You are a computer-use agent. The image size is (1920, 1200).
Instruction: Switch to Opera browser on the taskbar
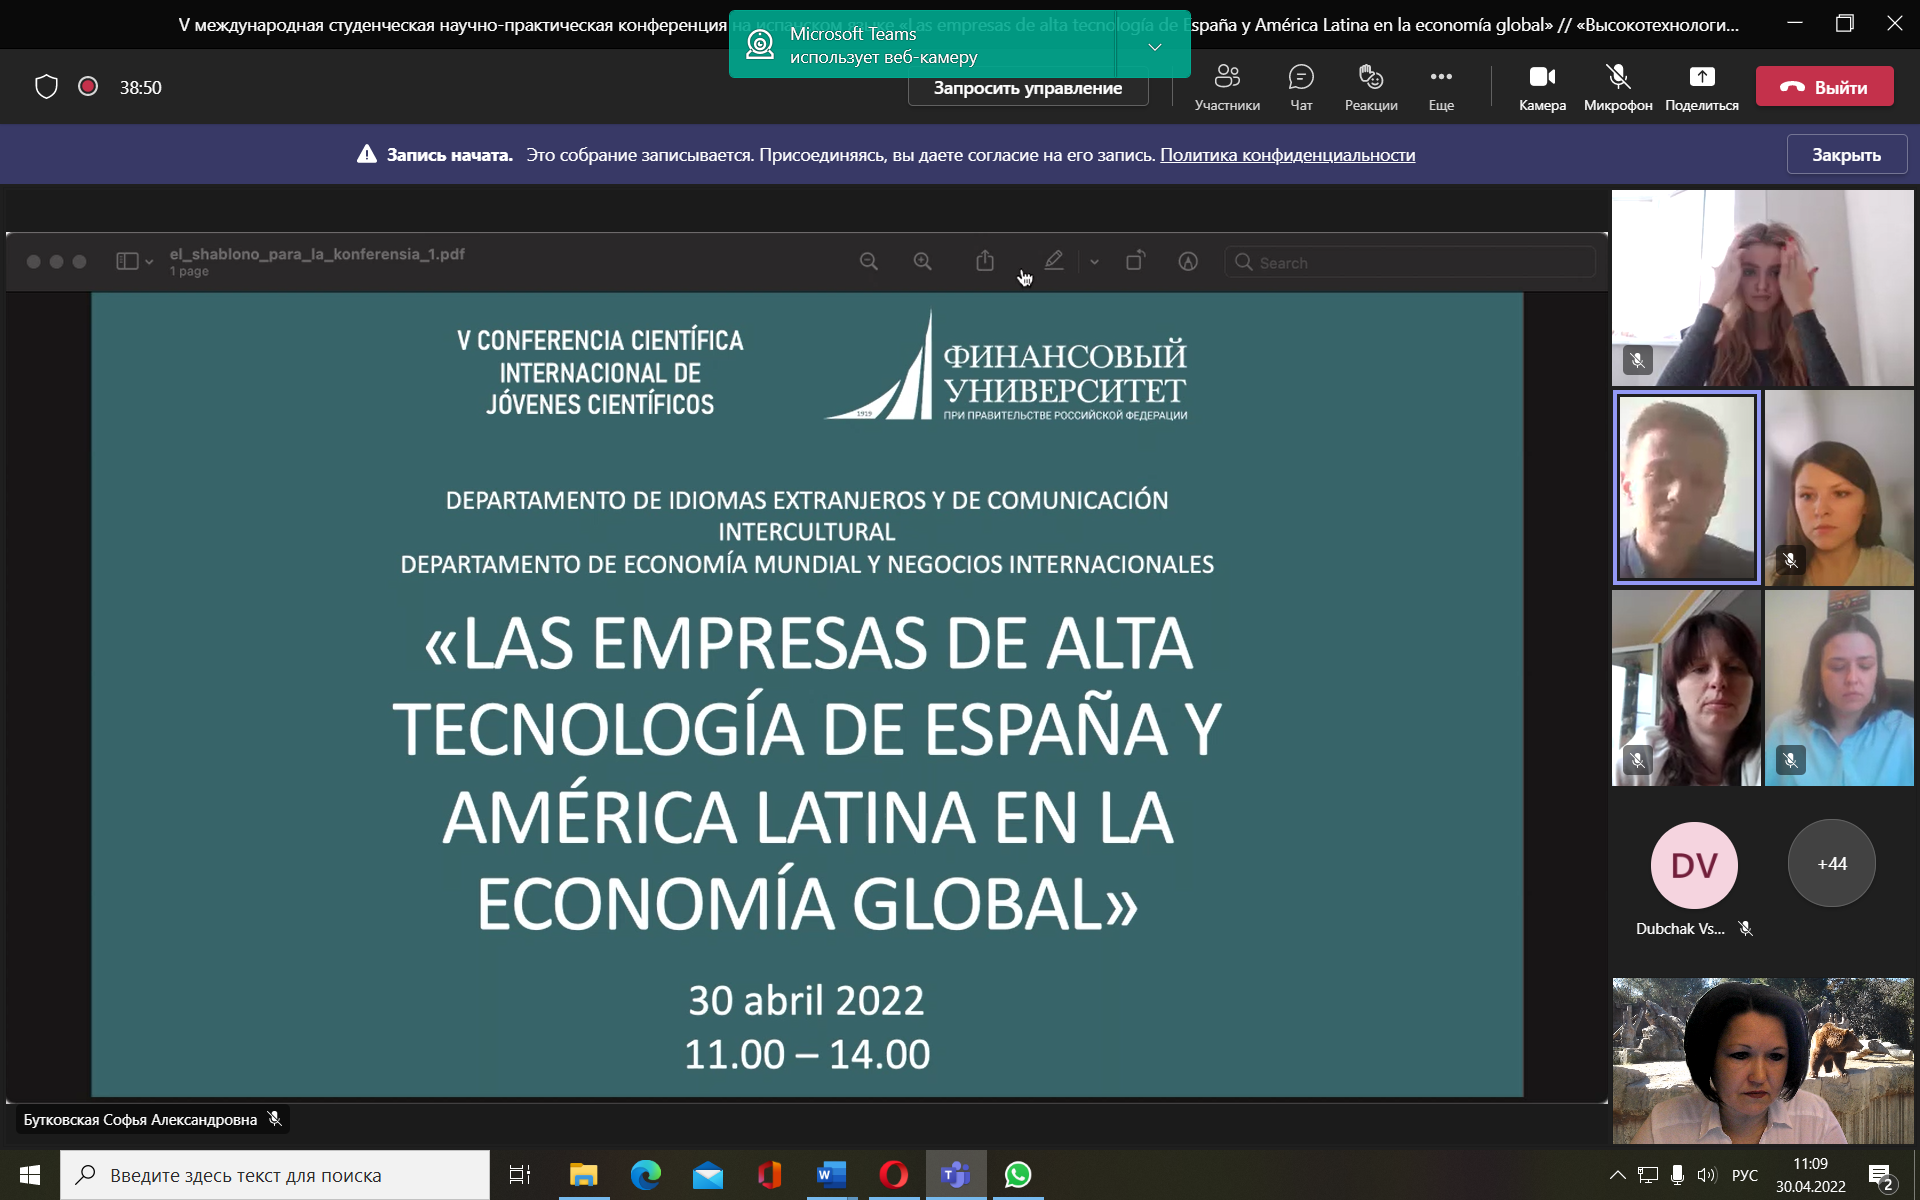coord(894,1175)
